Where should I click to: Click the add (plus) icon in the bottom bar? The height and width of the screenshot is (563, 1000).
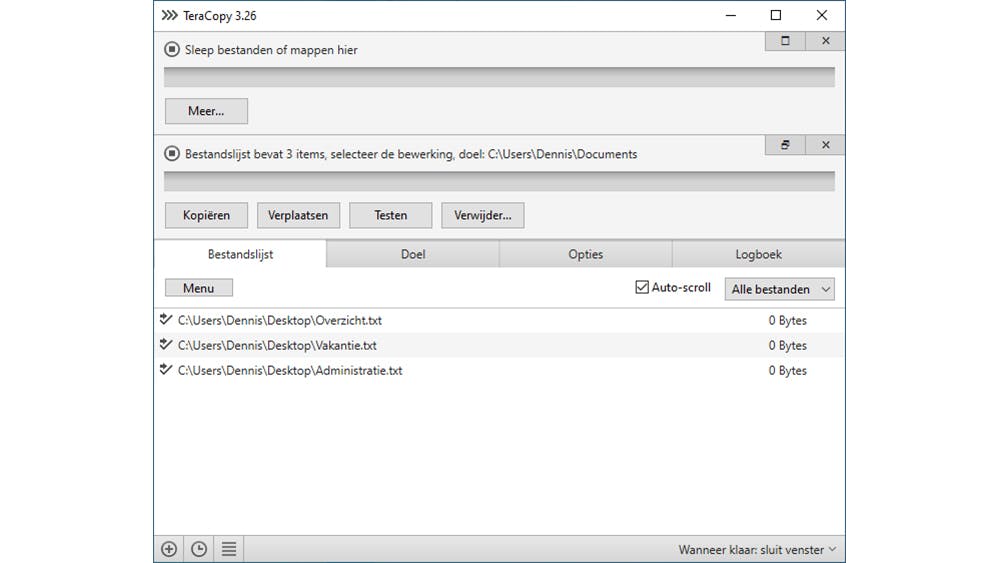pyautogui.click(x=169, y=549)
